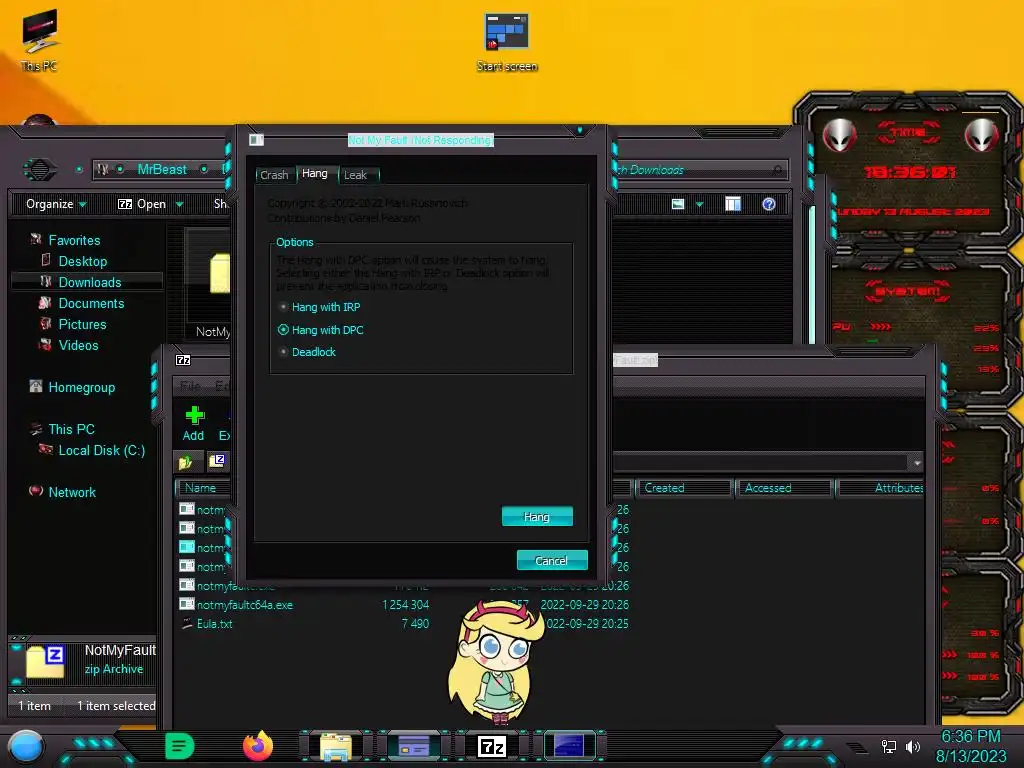Click the Add button in 7-Zip
Image resolution: width=1024 pixels, height=768 pixels.
[x=194, y=423]
